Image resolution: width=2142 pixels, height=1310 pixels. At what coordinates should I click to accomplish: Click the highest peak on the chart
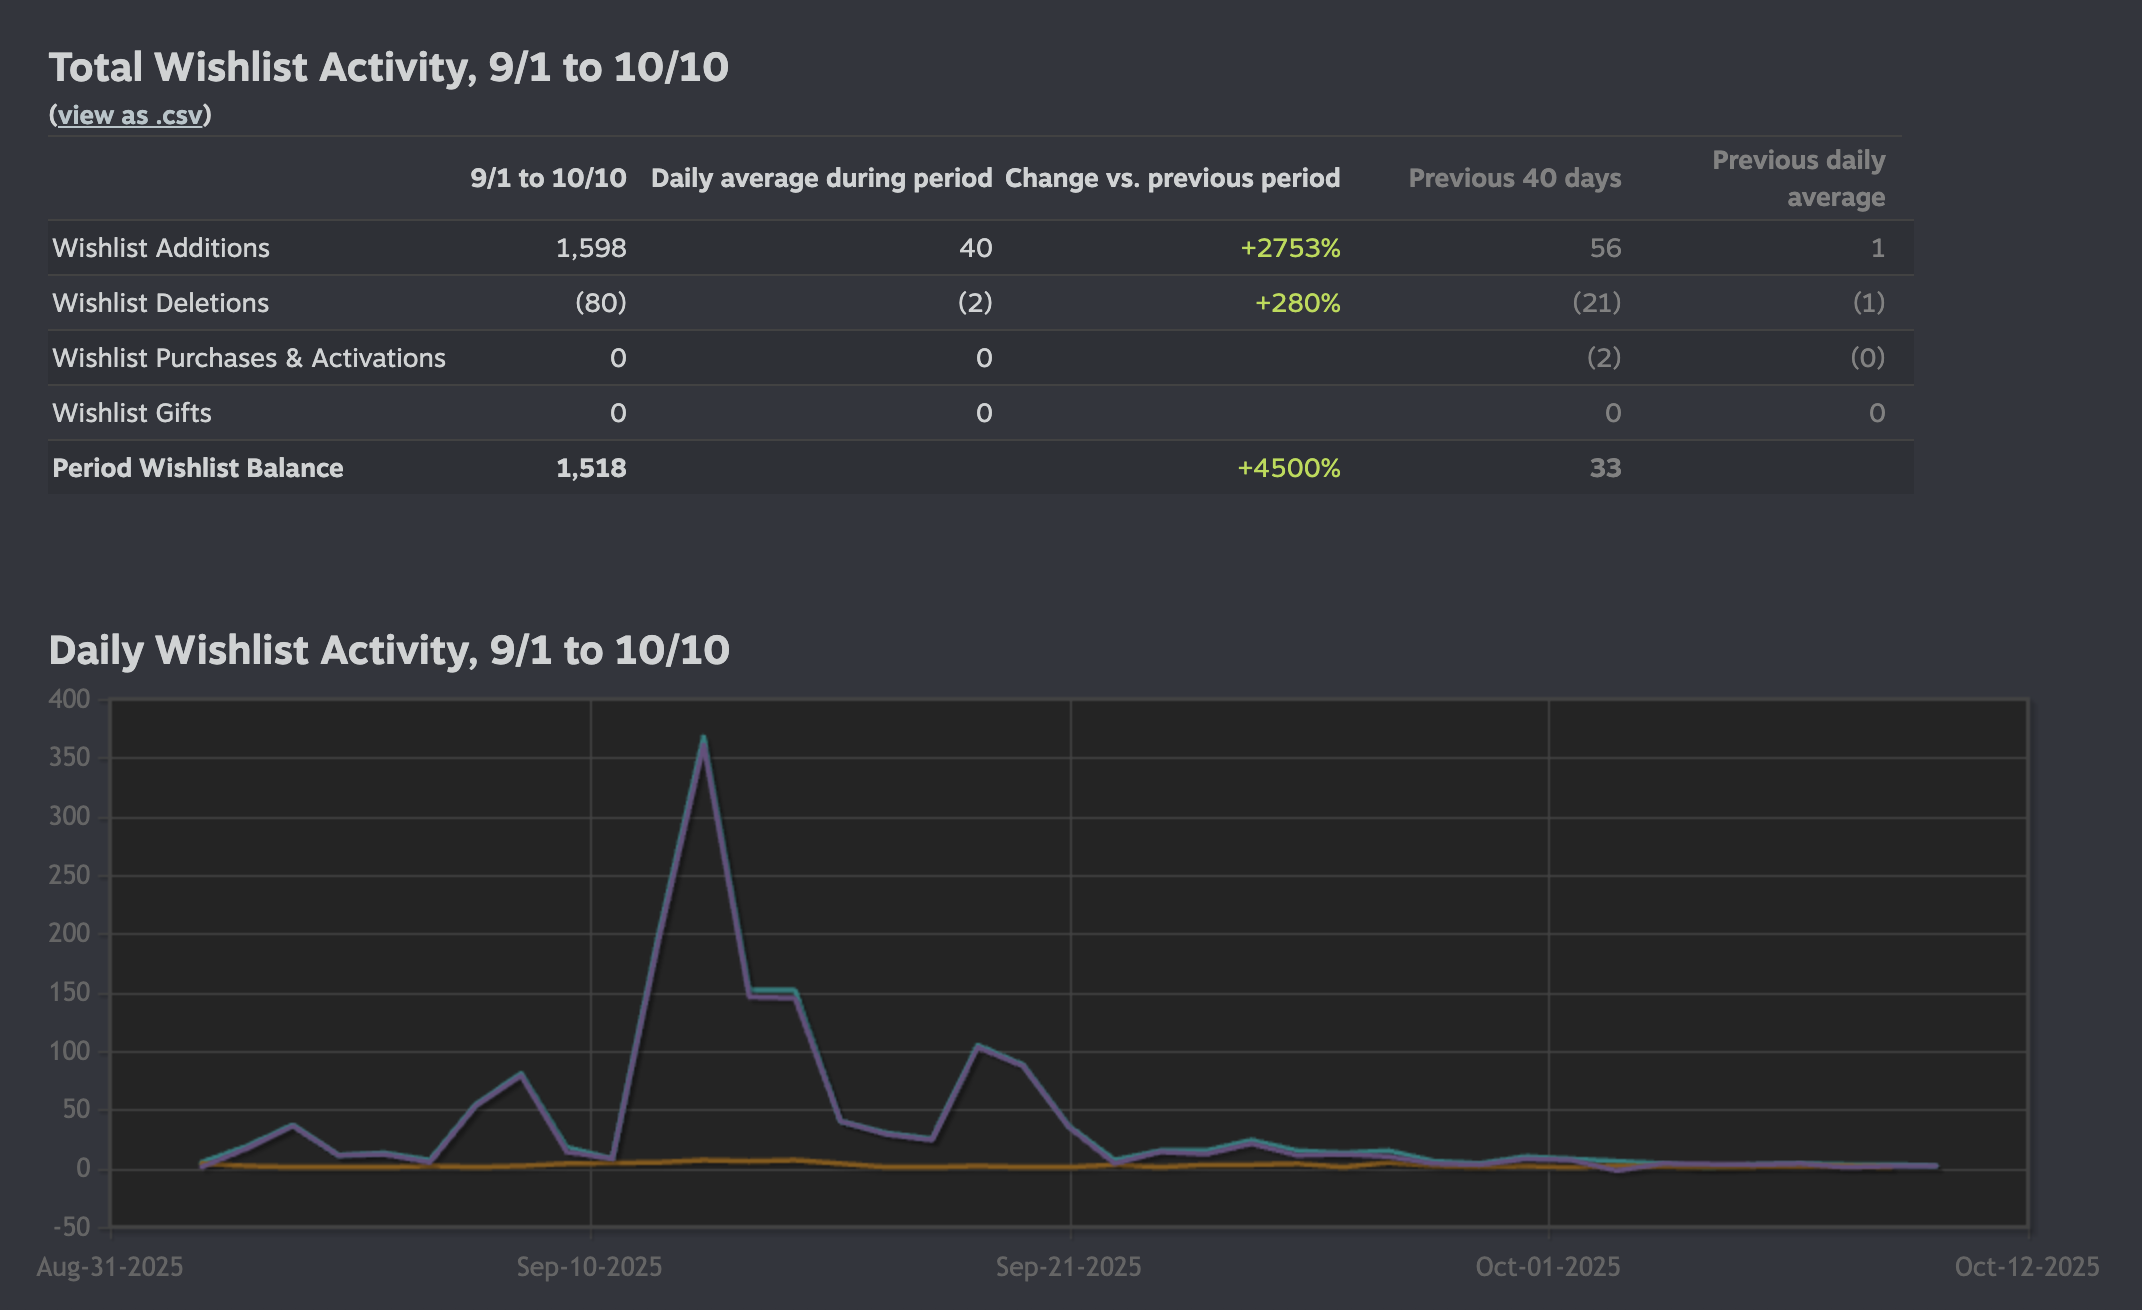(704, 740)
